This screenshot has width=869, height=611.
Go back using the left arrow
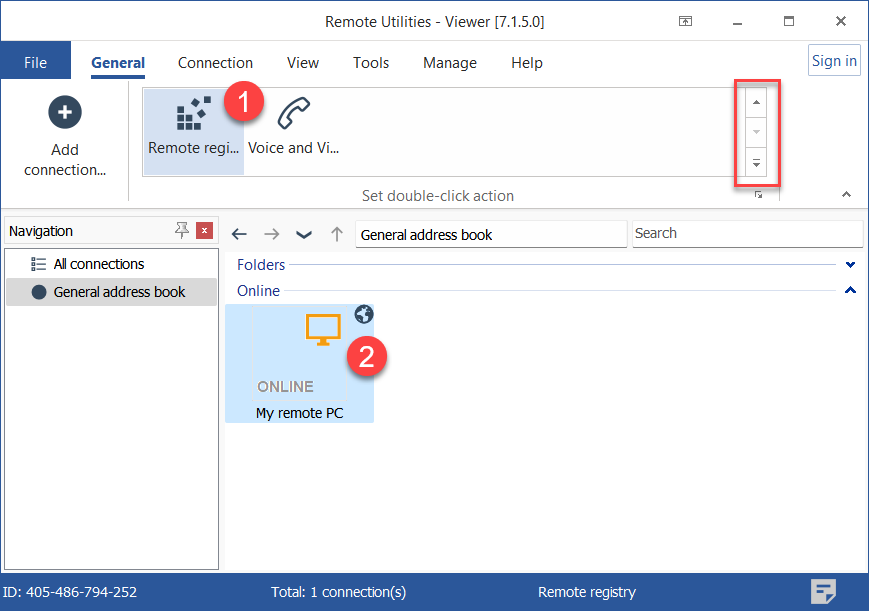(239, 234)
